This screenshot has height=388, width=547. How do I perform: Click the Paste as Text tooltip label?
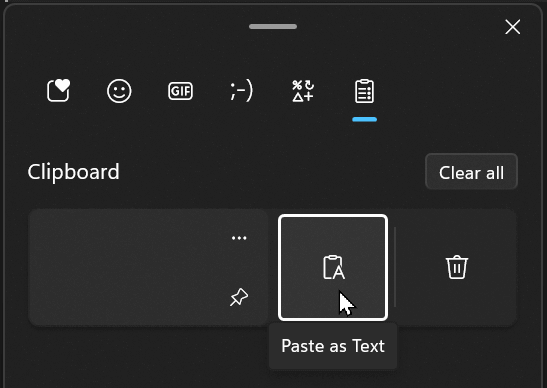click(x=333, y=346)
